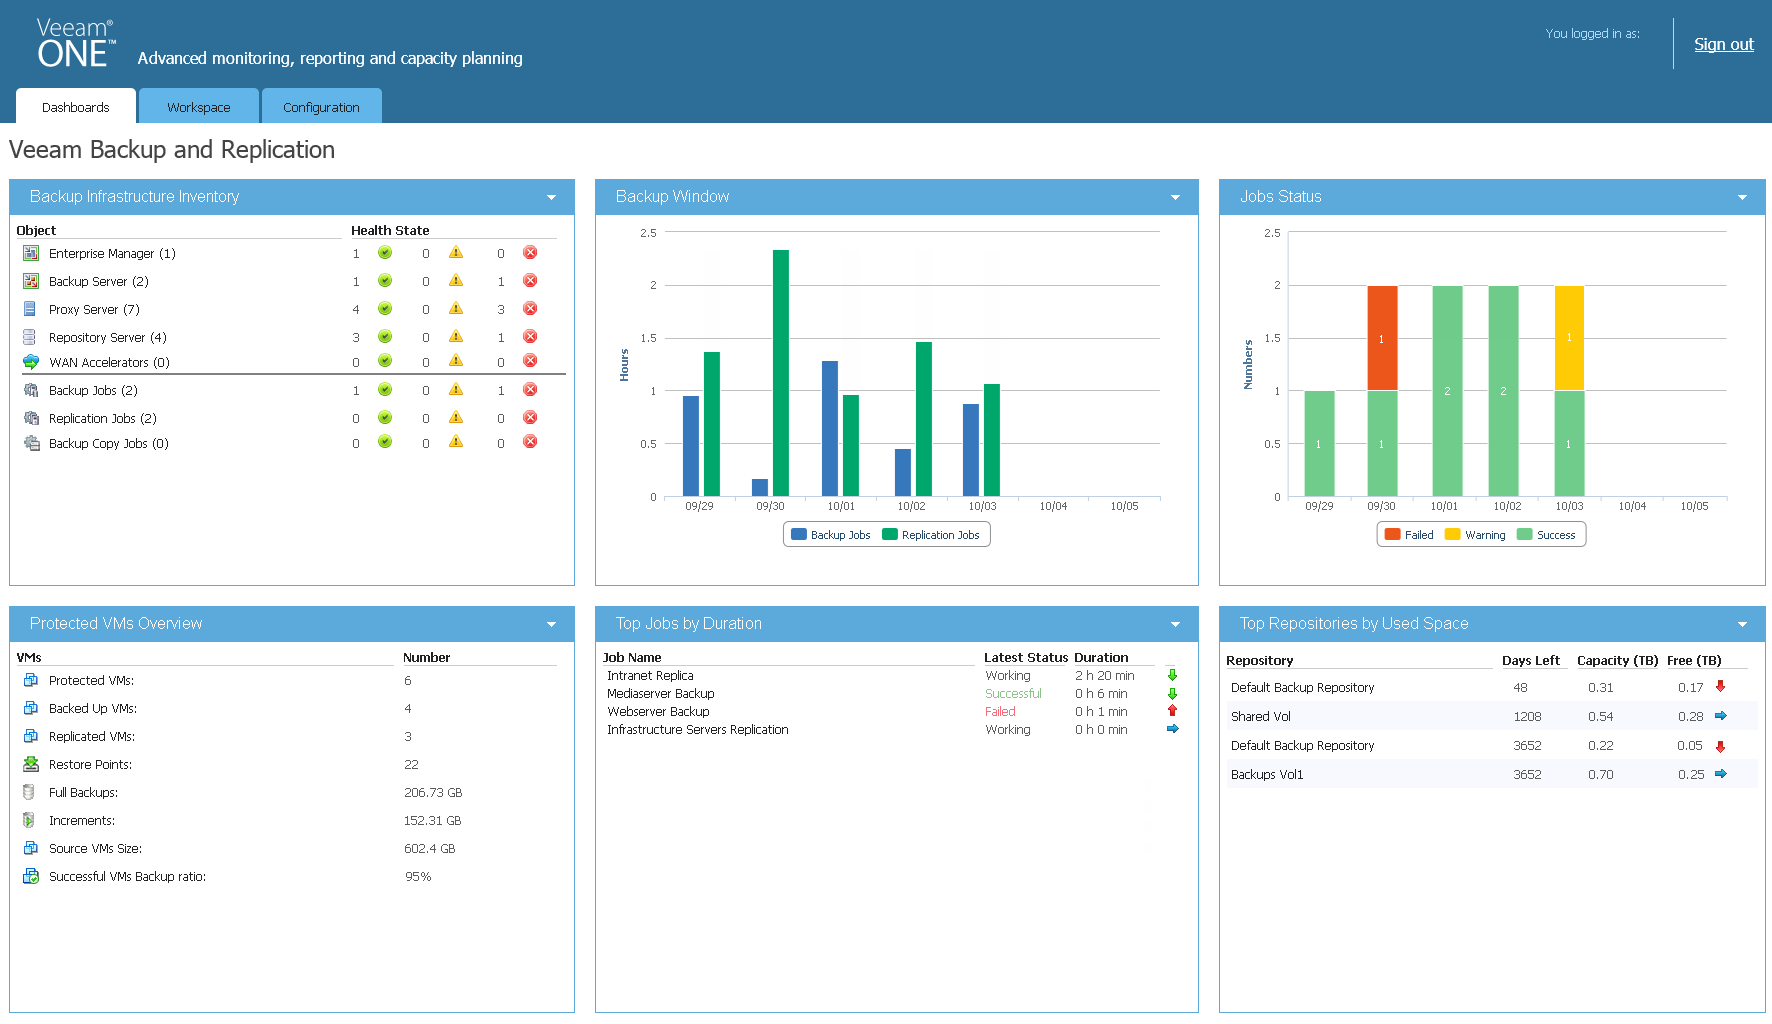Click the Proxy Server icon in inventory
The width and height of the screenshot is (1772, 1024).
[31, 309]
